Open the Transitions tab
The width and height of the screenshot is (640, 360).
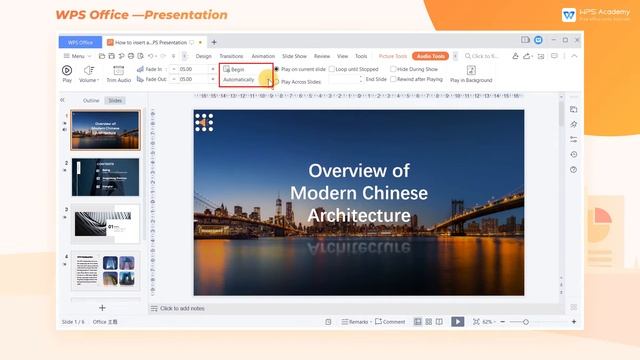(231, 56)
